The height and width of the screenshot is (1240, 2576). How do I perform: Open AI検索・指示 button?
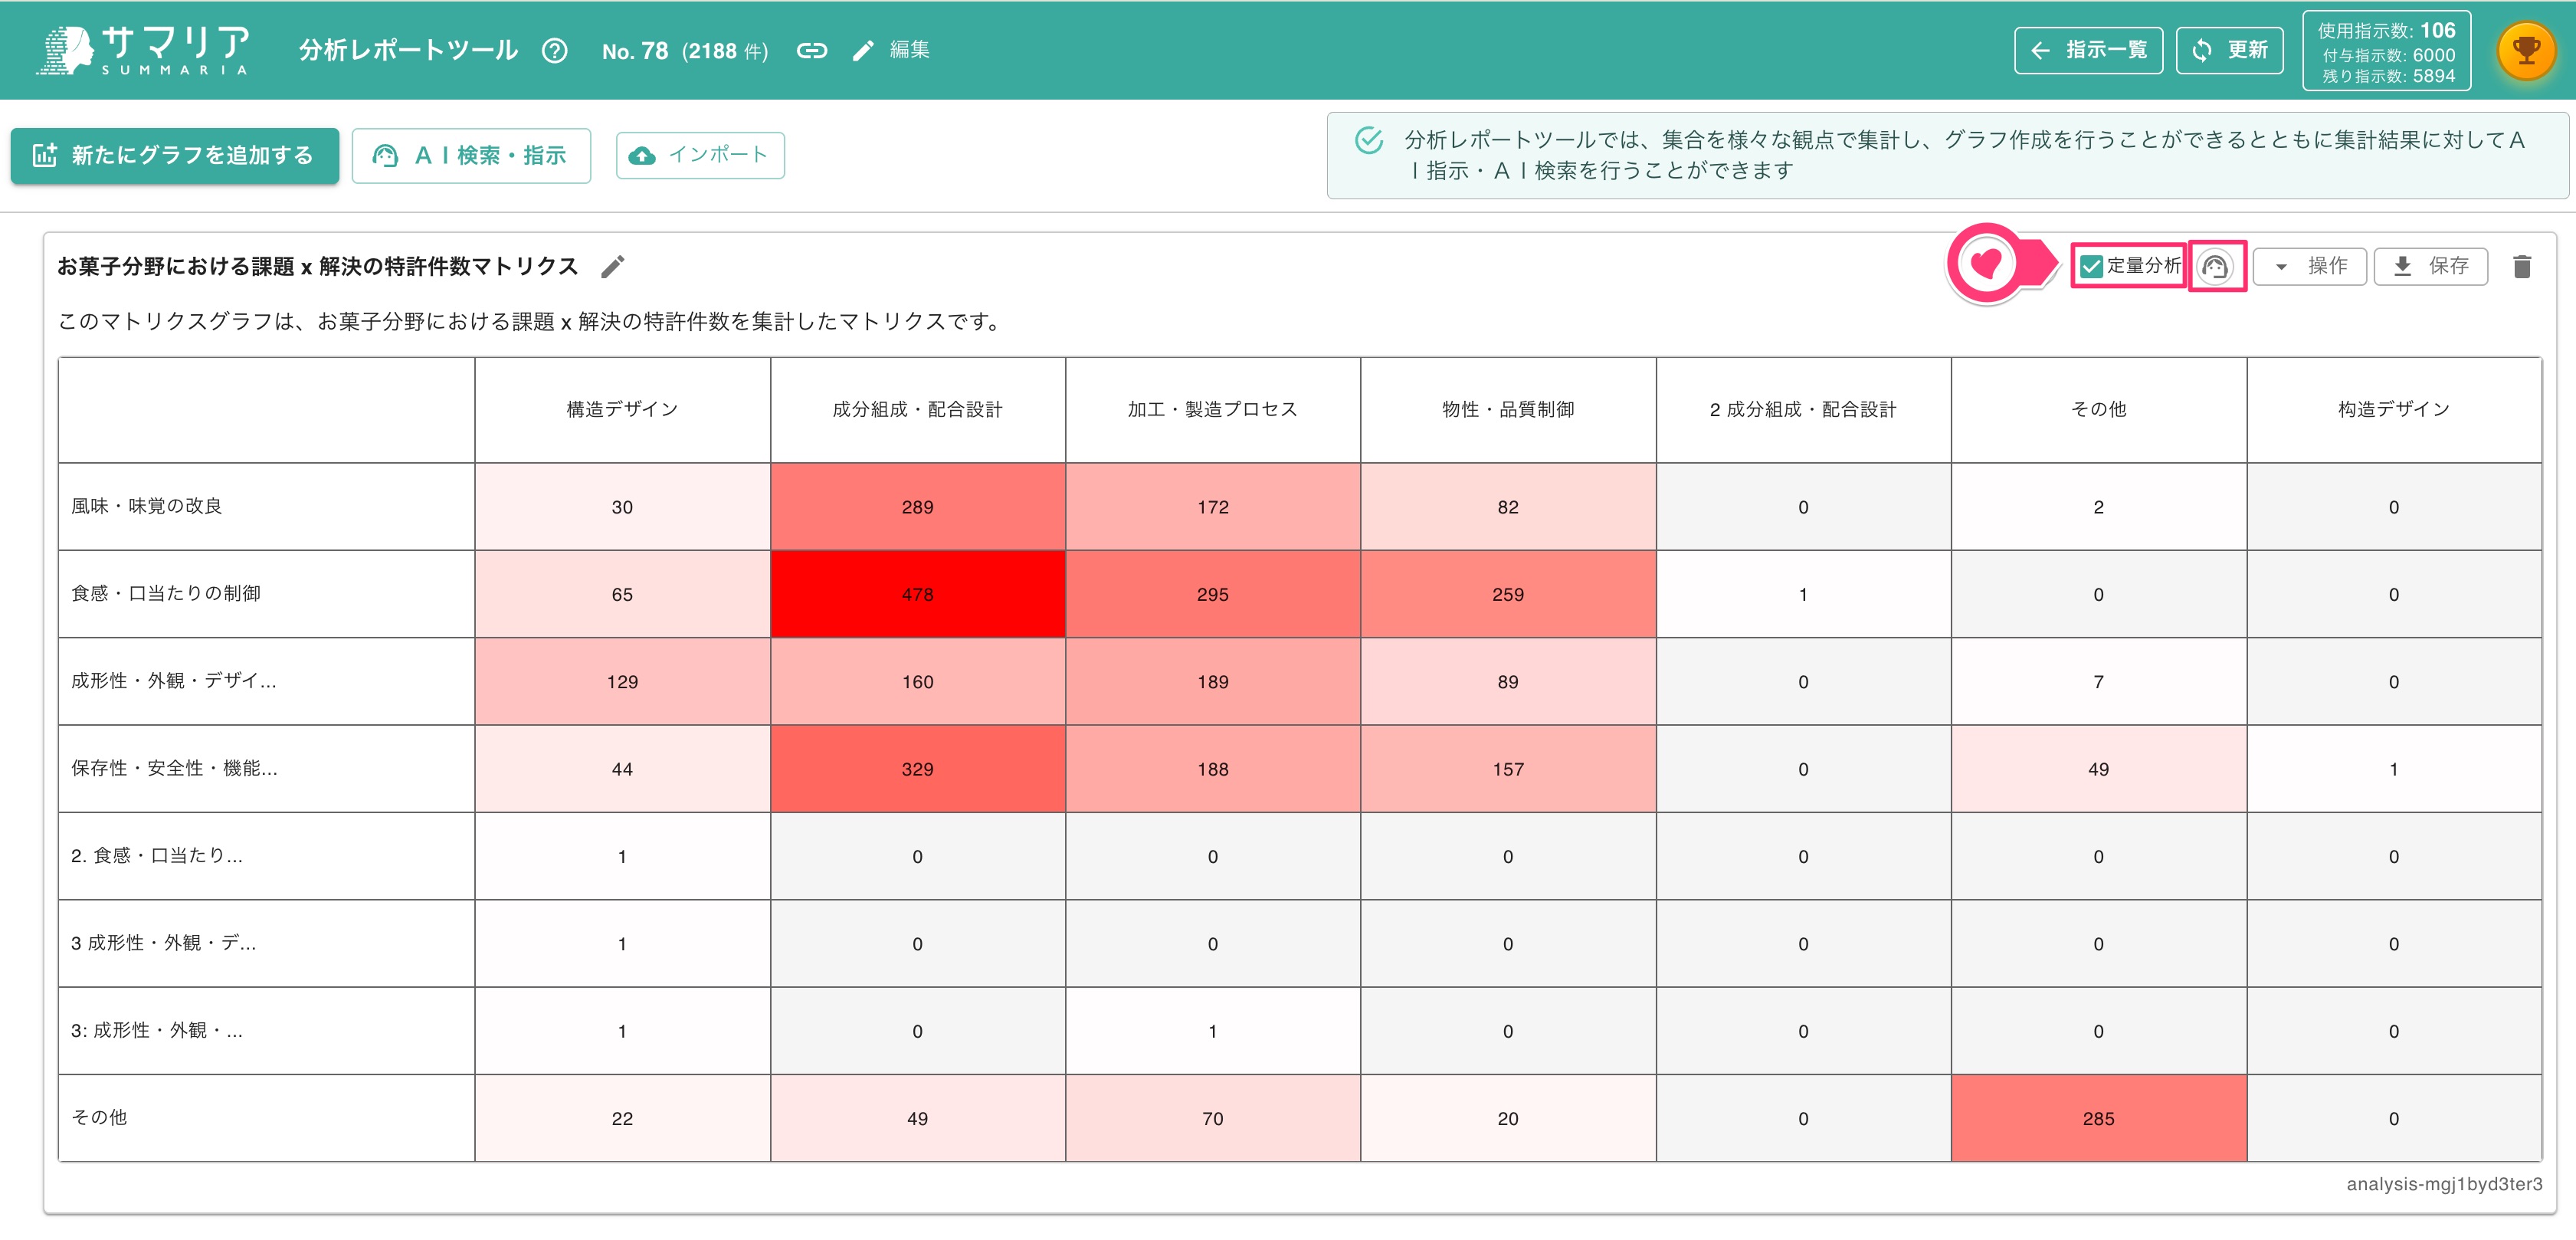tap(471, 155)
